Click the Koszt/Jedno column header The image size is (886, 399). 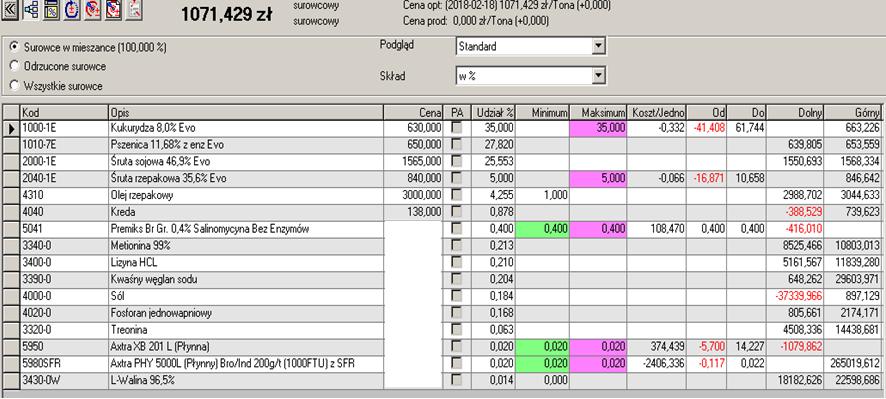(x=658, y=112)
